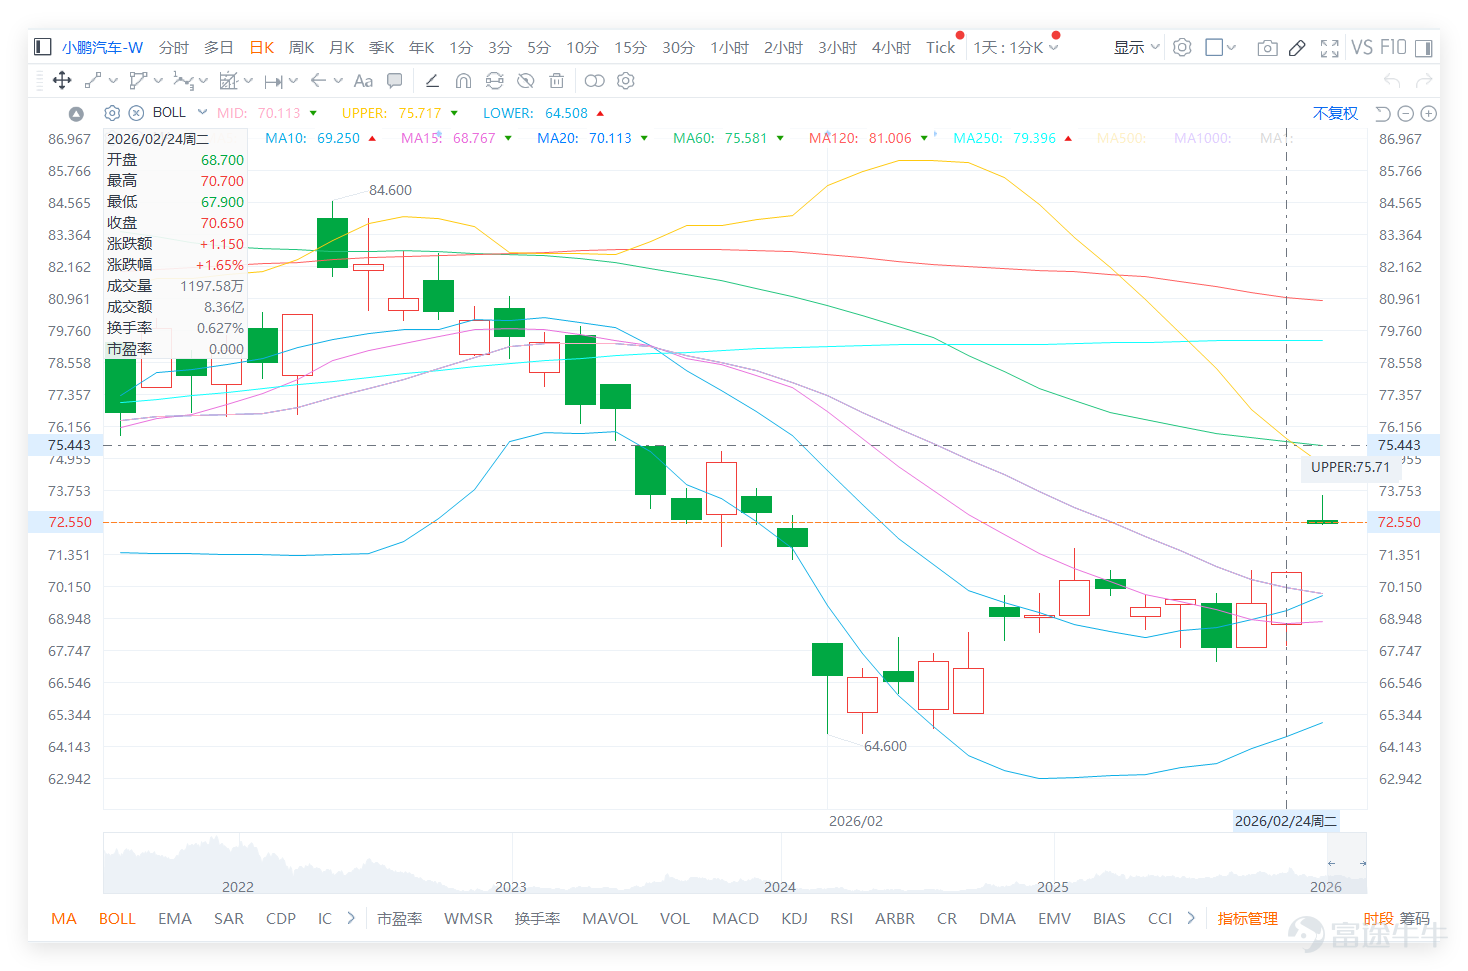Expand trend line tool dropdown arrow

tap(113, 81)
